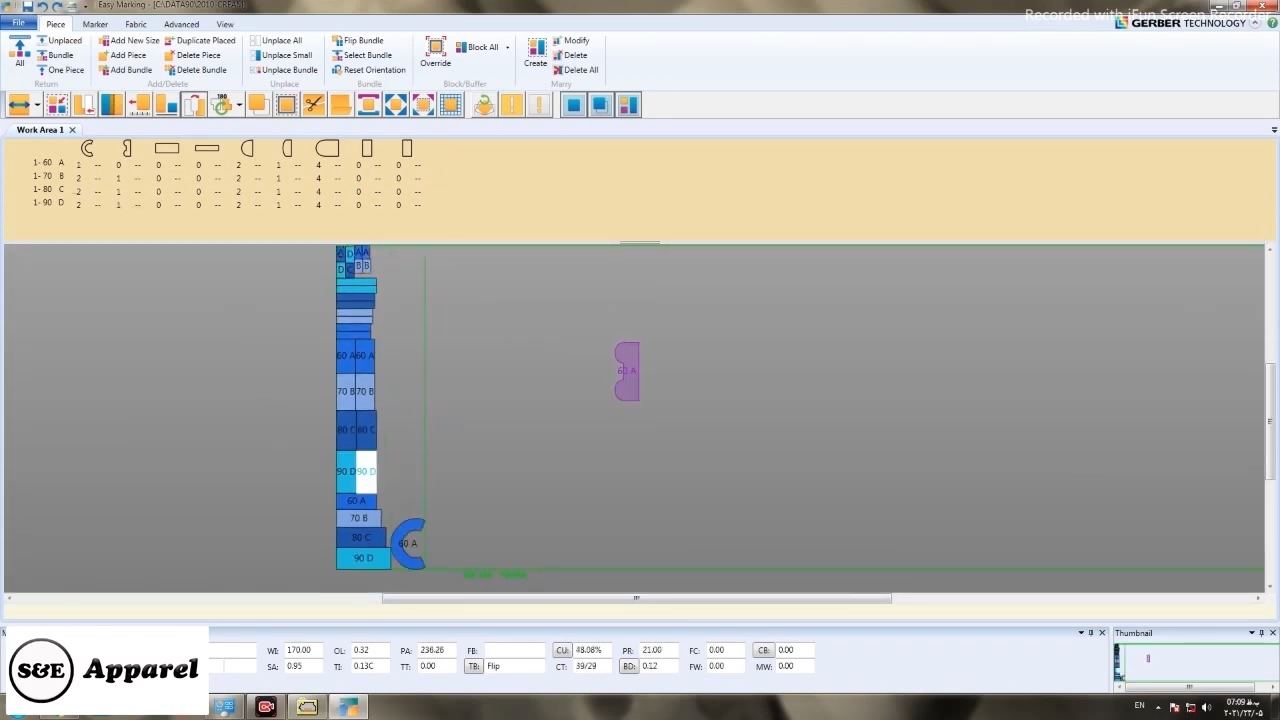Click the scissors split piece tool
The width and height of the screenshot is (1280, 720).
(x=314, y=105)
